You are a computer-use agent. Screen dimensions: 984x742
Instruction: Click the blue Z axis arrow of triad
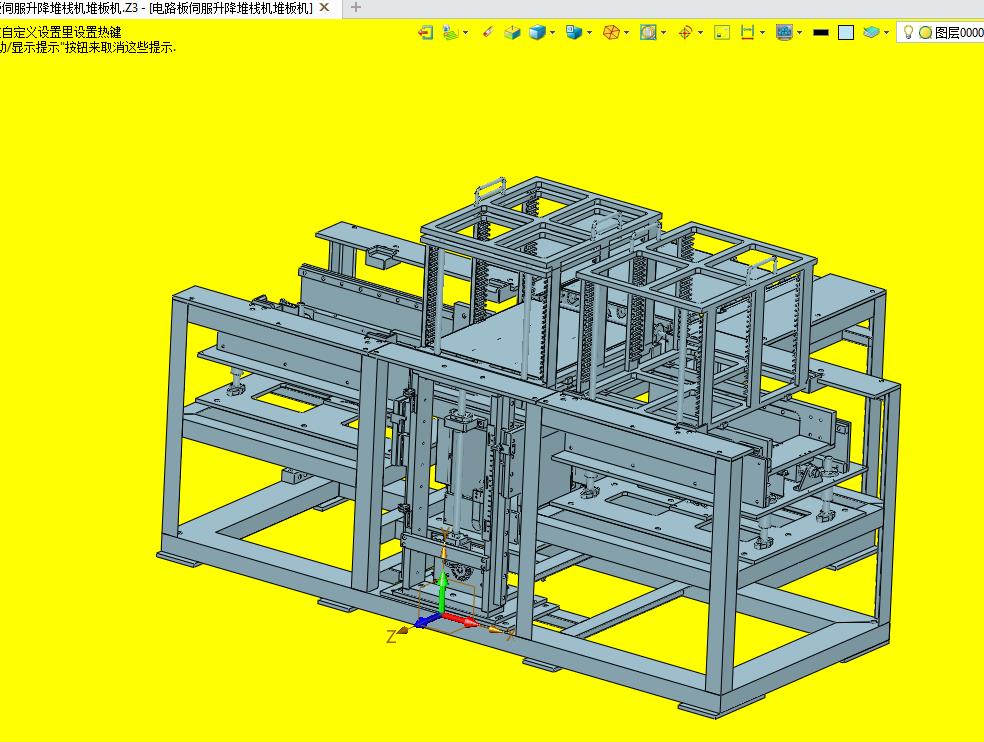click(x=427, y=621)
